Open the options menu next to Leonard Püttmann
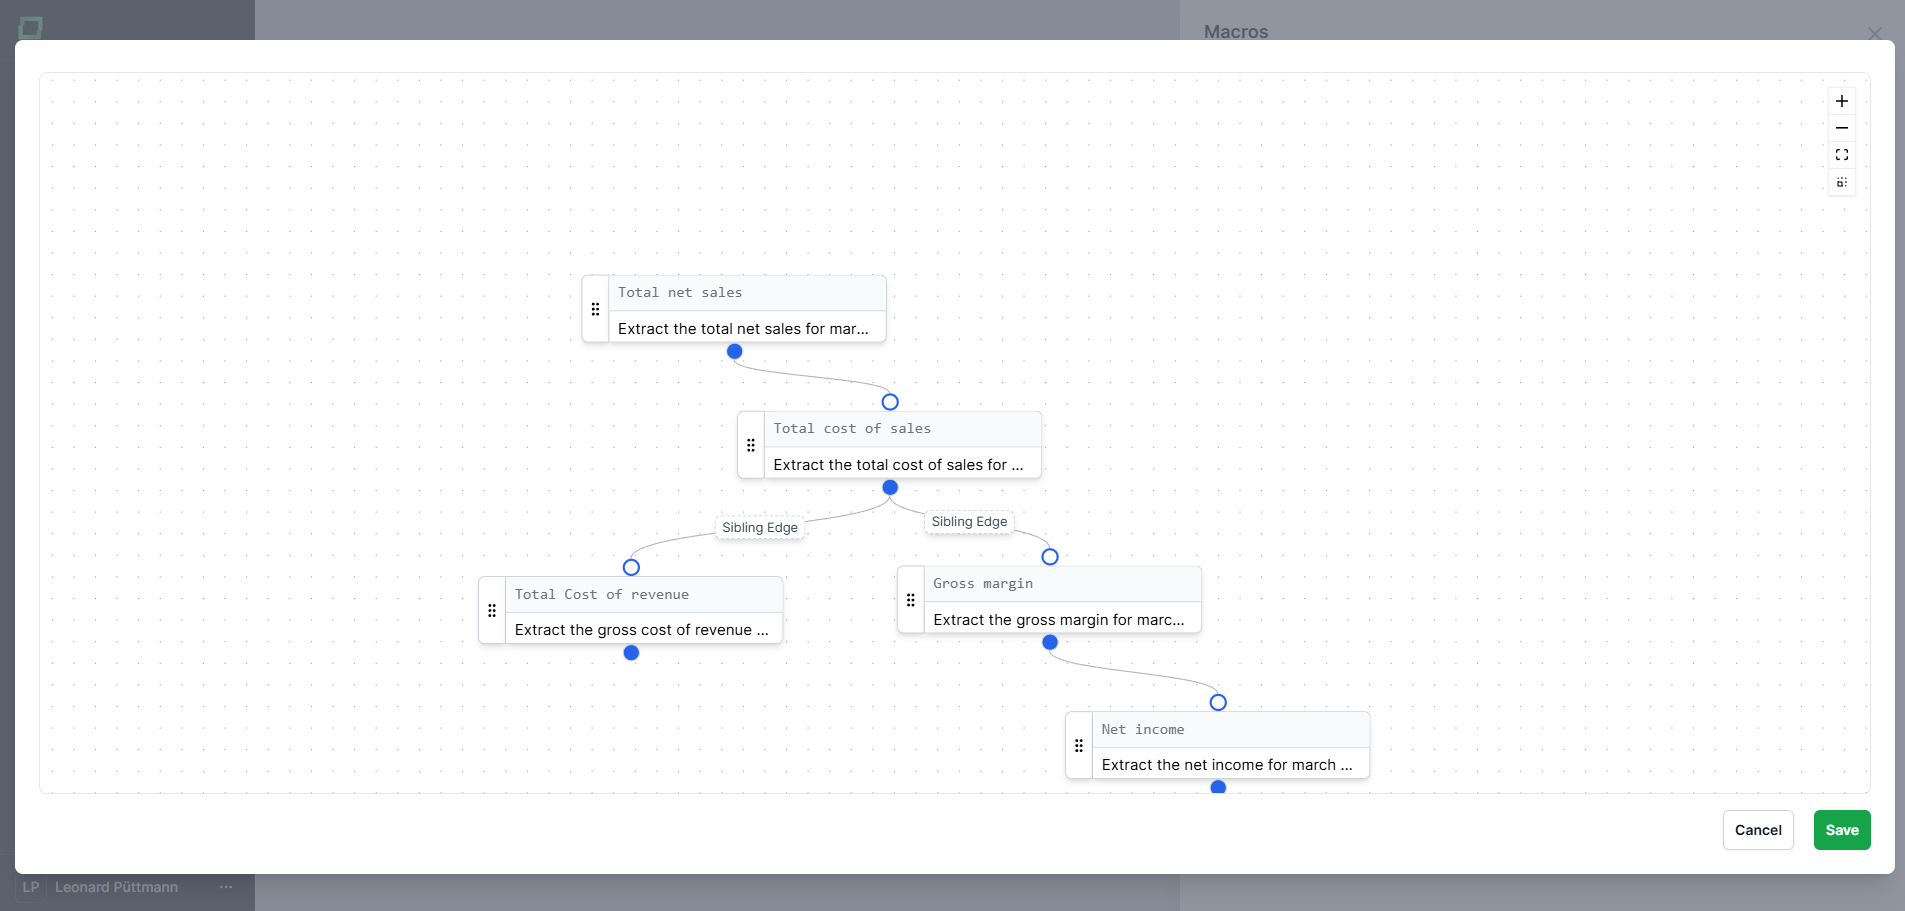This screenshot has width=1905, height=911. 226,887
